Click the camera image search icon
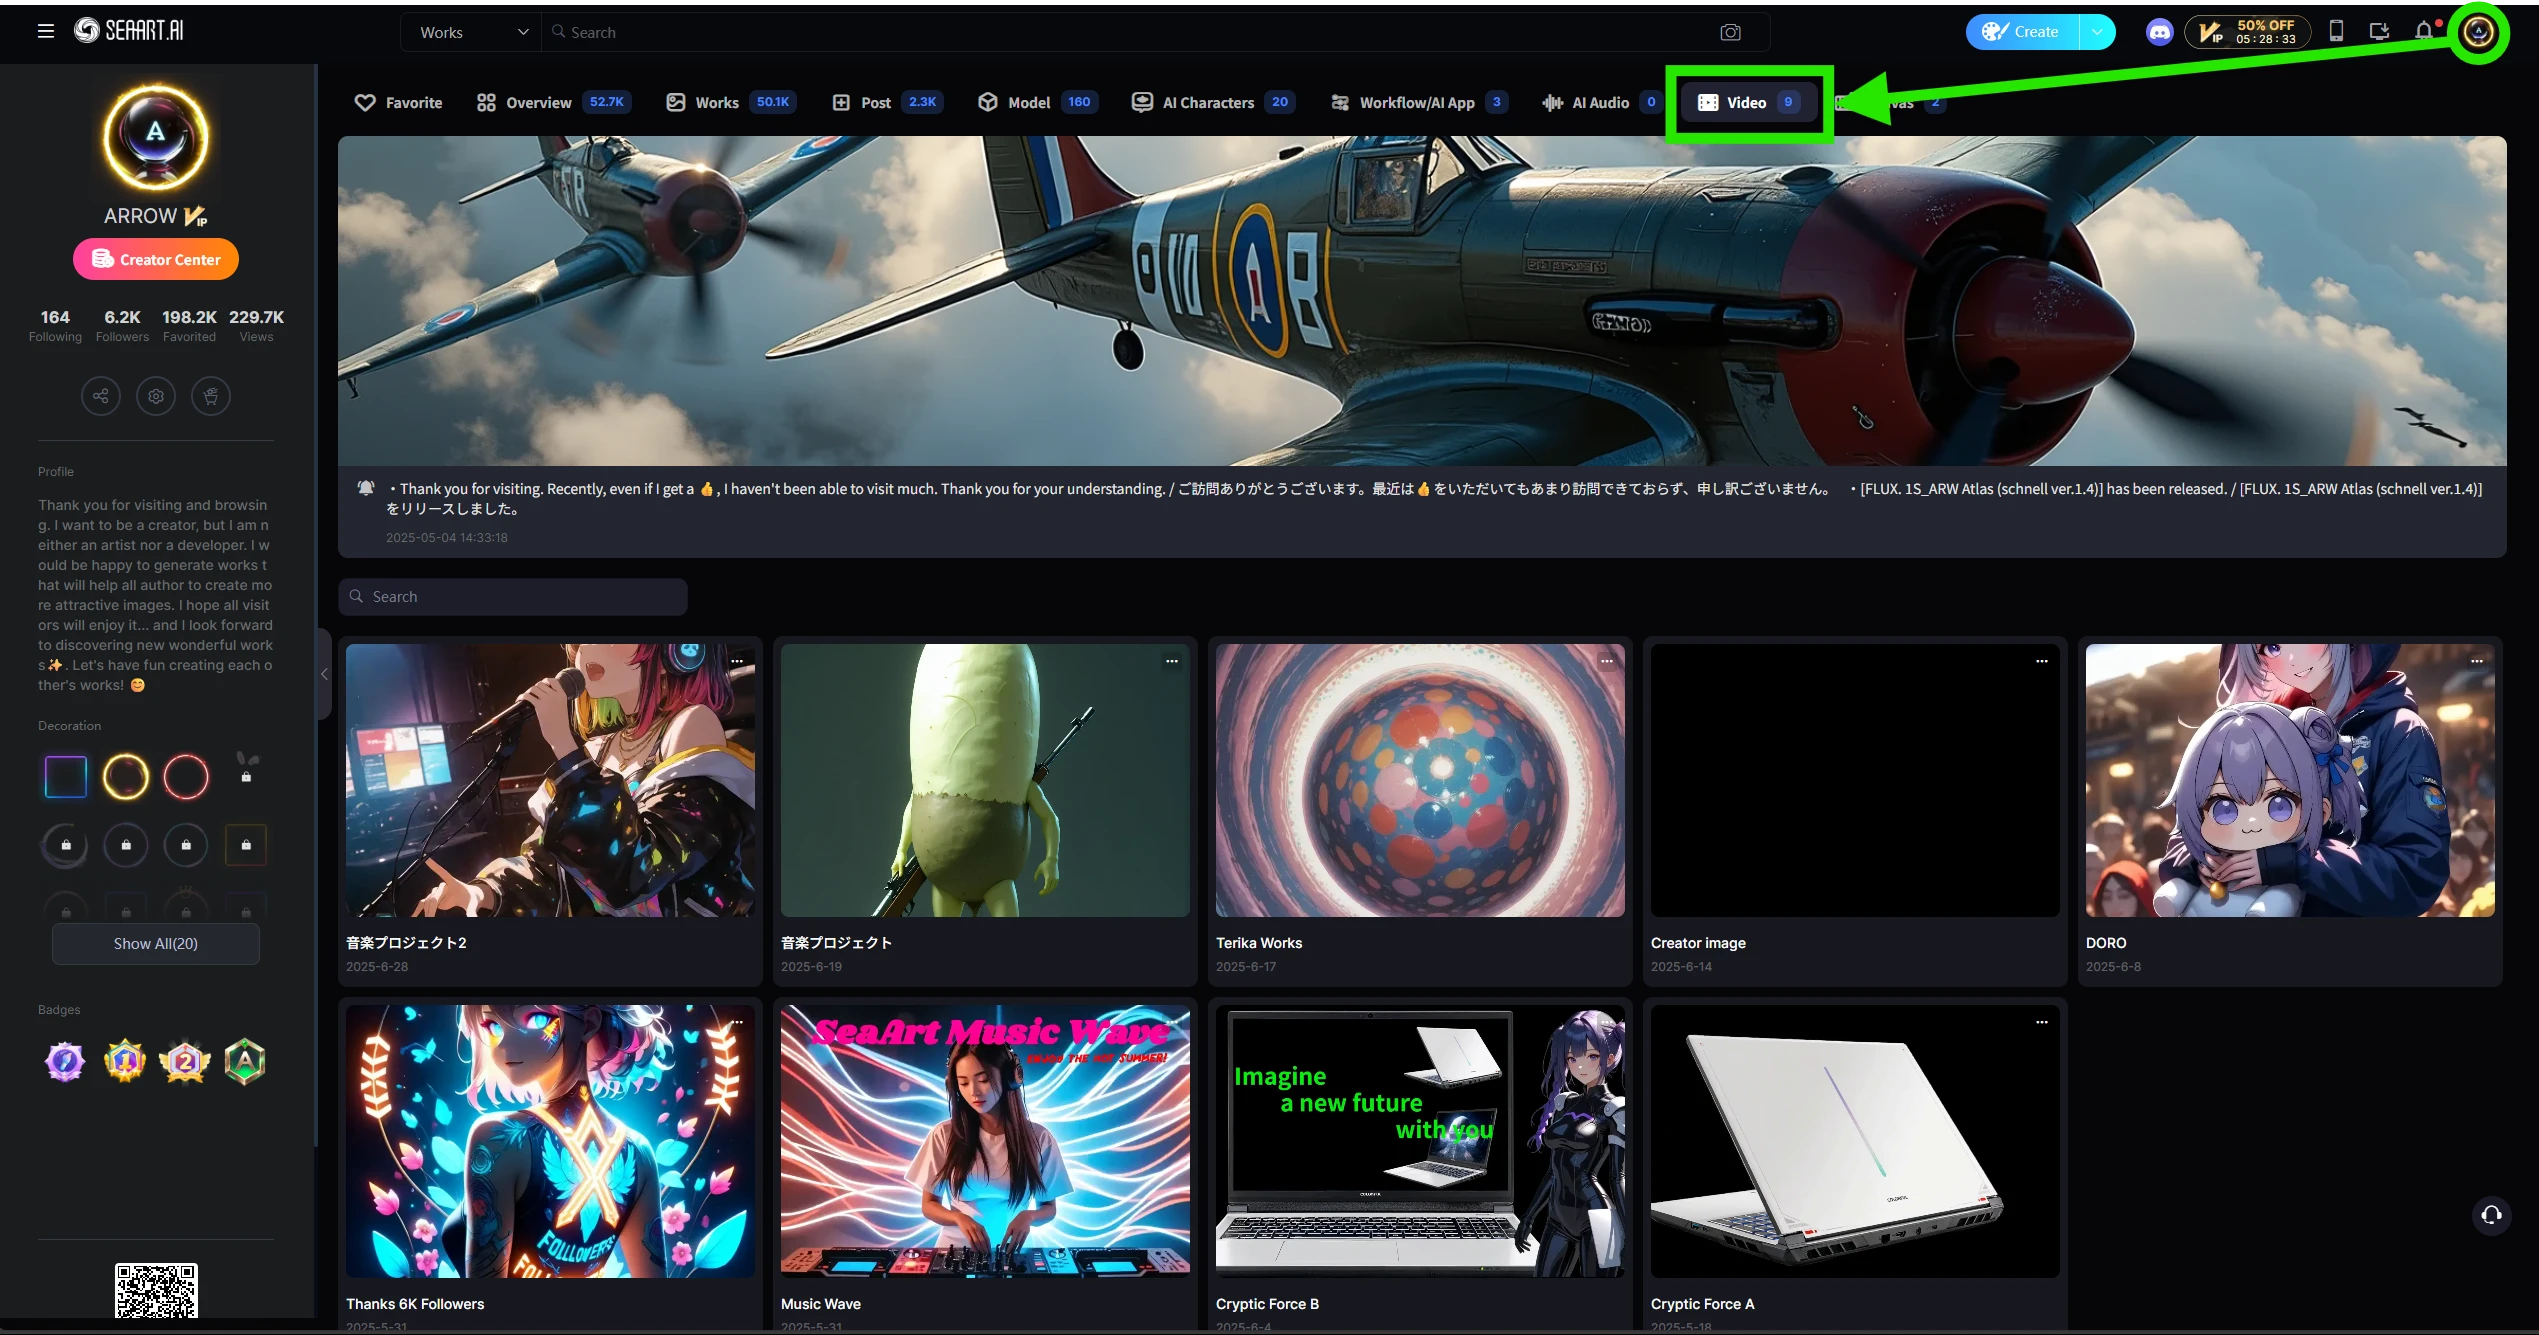 [x=1730, y=32]
